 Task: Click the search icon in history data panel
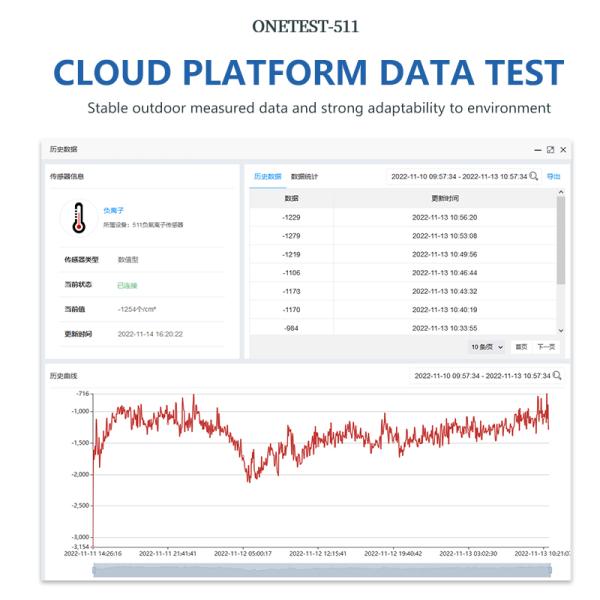534,176
